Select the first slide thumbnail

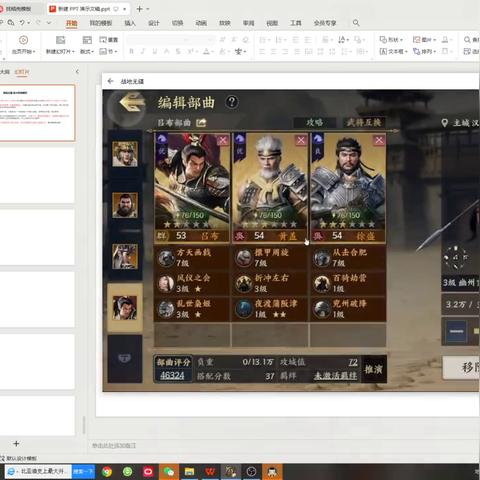pyautogui.click(x=37, y=113)
